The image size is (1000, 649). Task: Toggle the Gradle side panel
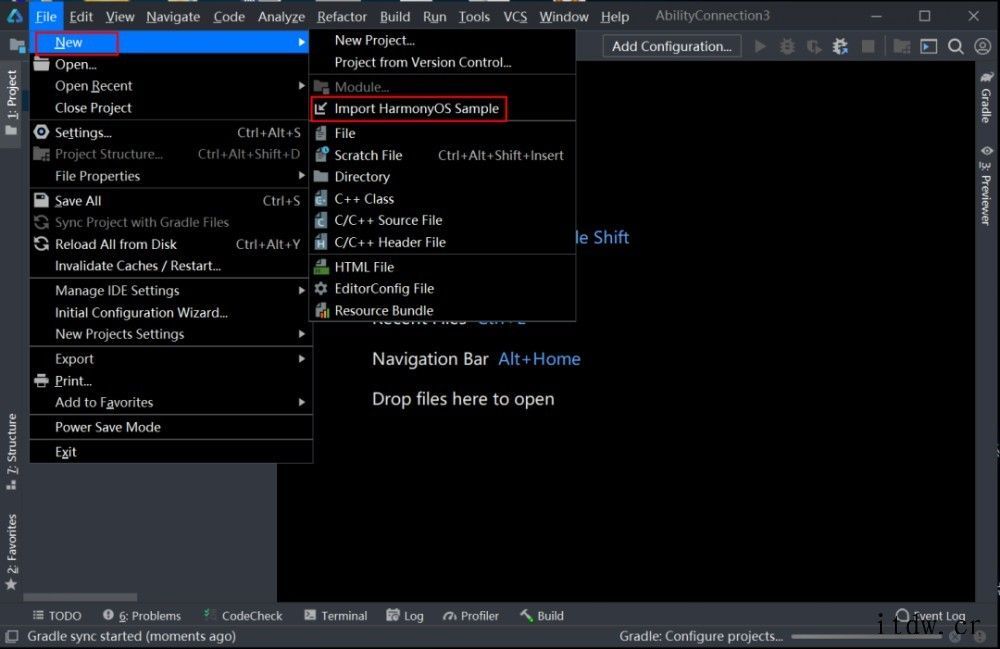click(986, 98)
